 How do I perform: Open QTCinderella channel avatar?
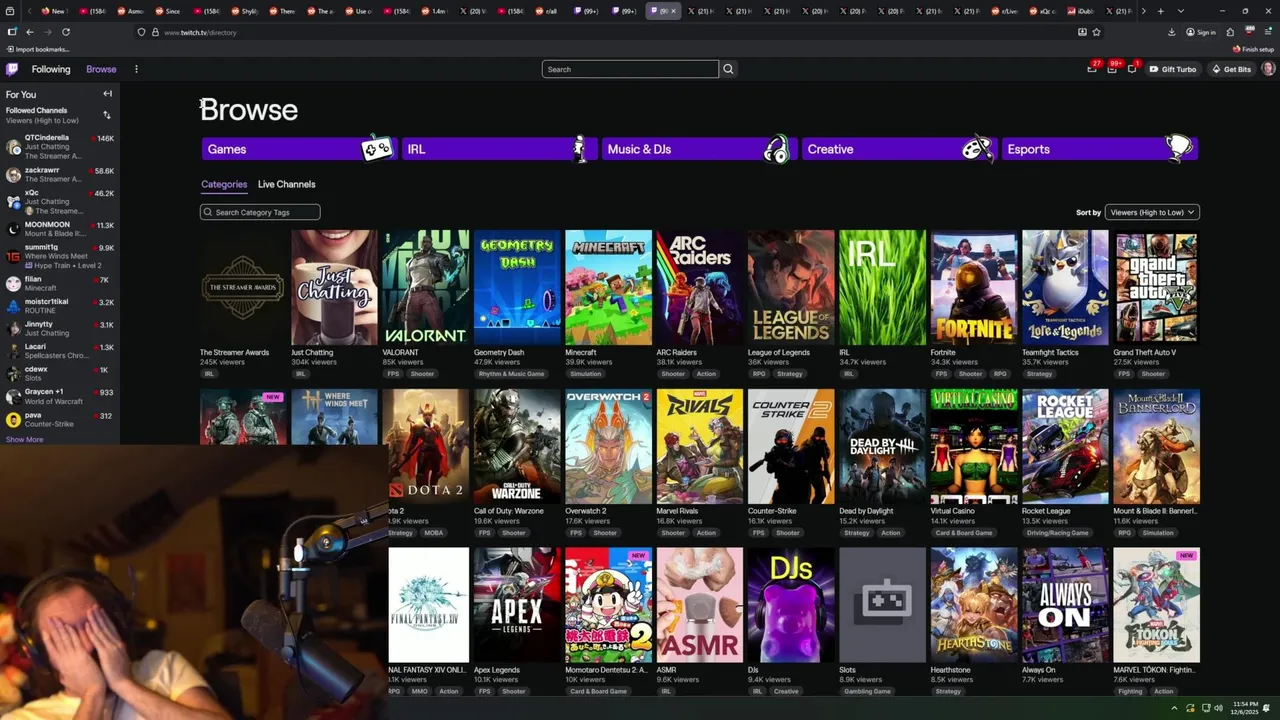tap(13, 147)
